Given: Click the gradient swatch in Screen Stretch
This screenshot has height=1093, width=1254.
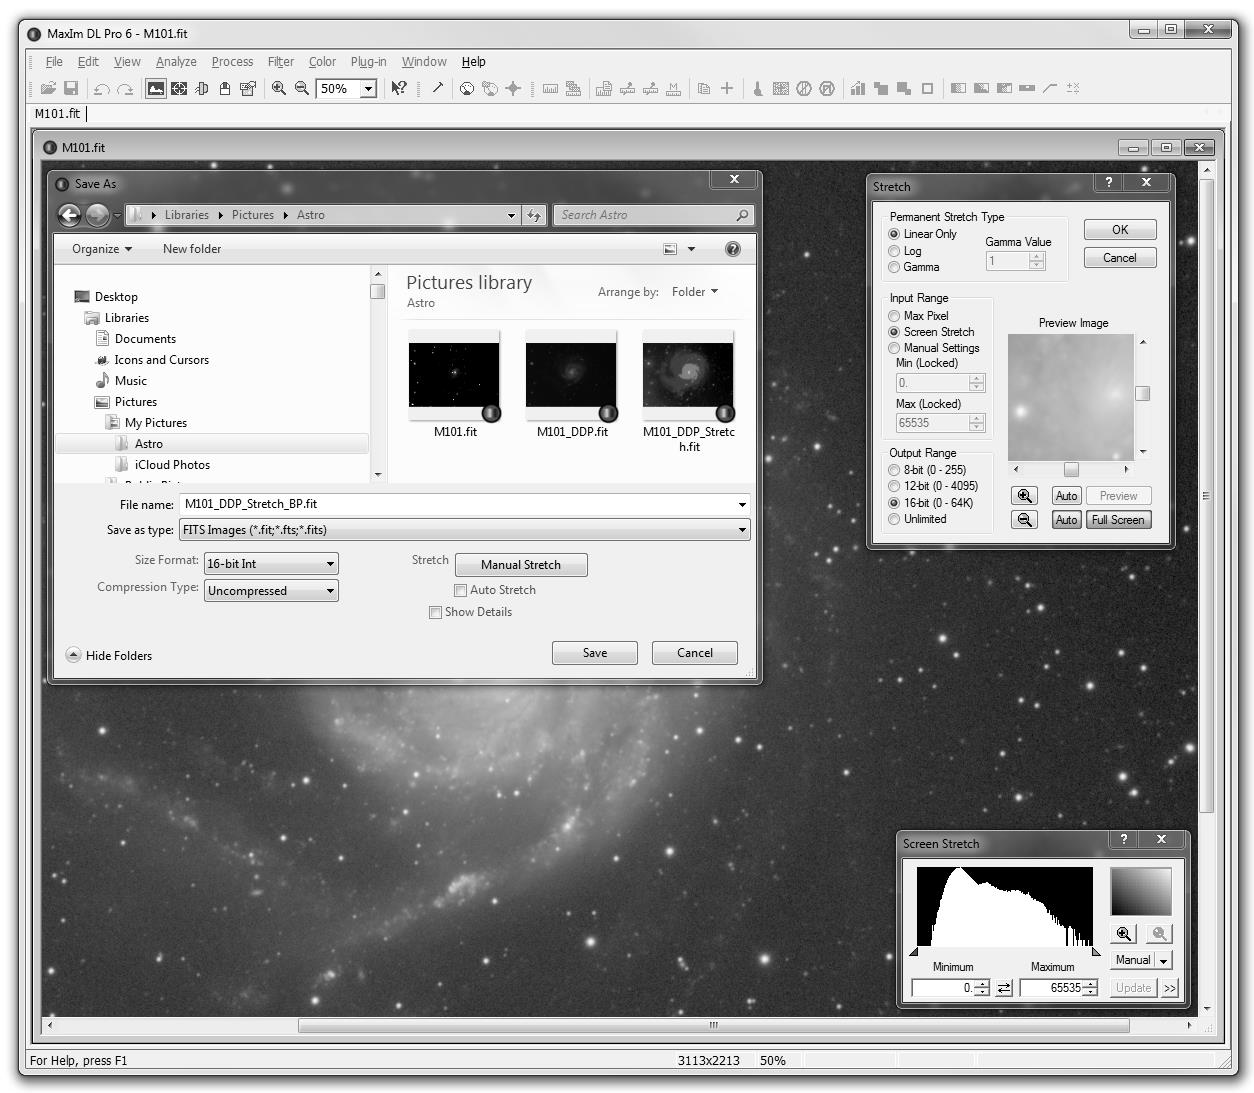Looking at the screenshot, I should [1141, 892].
